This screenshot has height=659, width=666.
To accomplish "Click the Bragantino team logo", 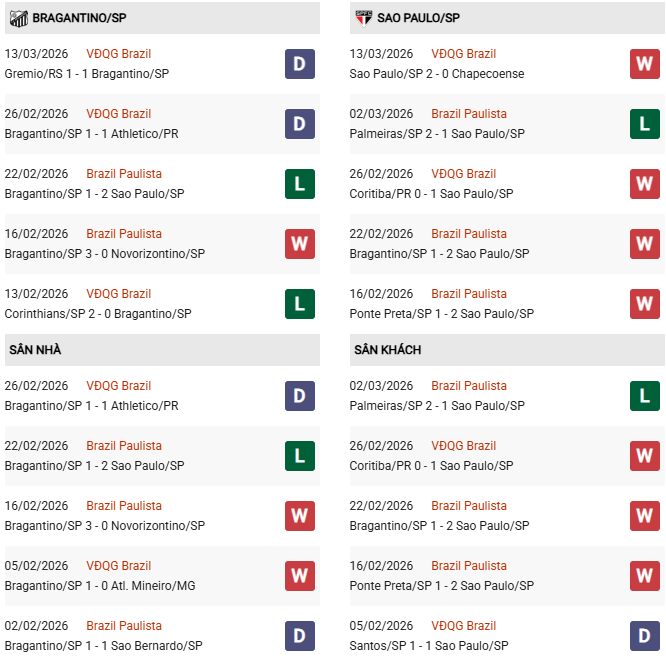I will coord(18,18).
